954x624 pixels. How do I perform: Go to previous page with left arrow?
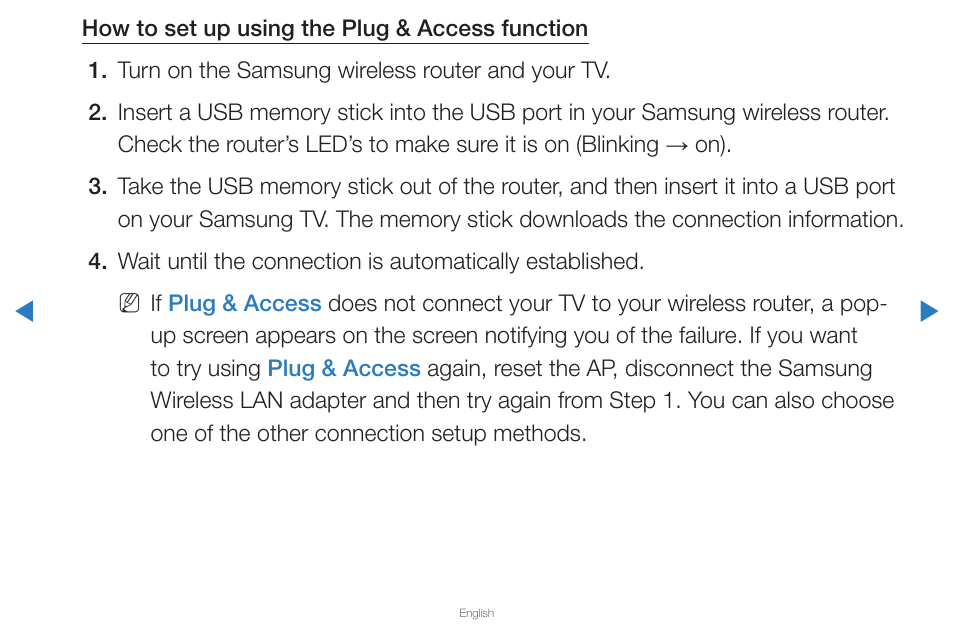(24, 311)
